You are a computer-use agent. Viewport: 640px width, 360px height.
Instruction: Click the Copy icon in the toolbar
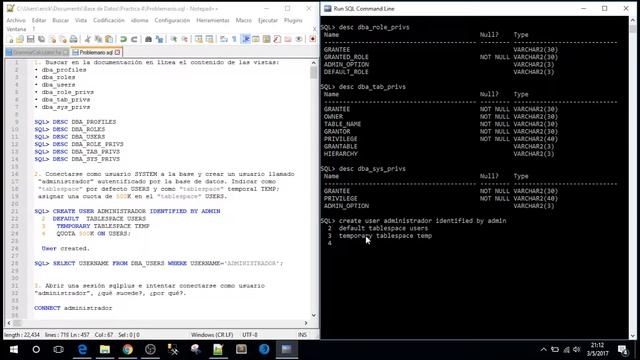coord(98,39)
